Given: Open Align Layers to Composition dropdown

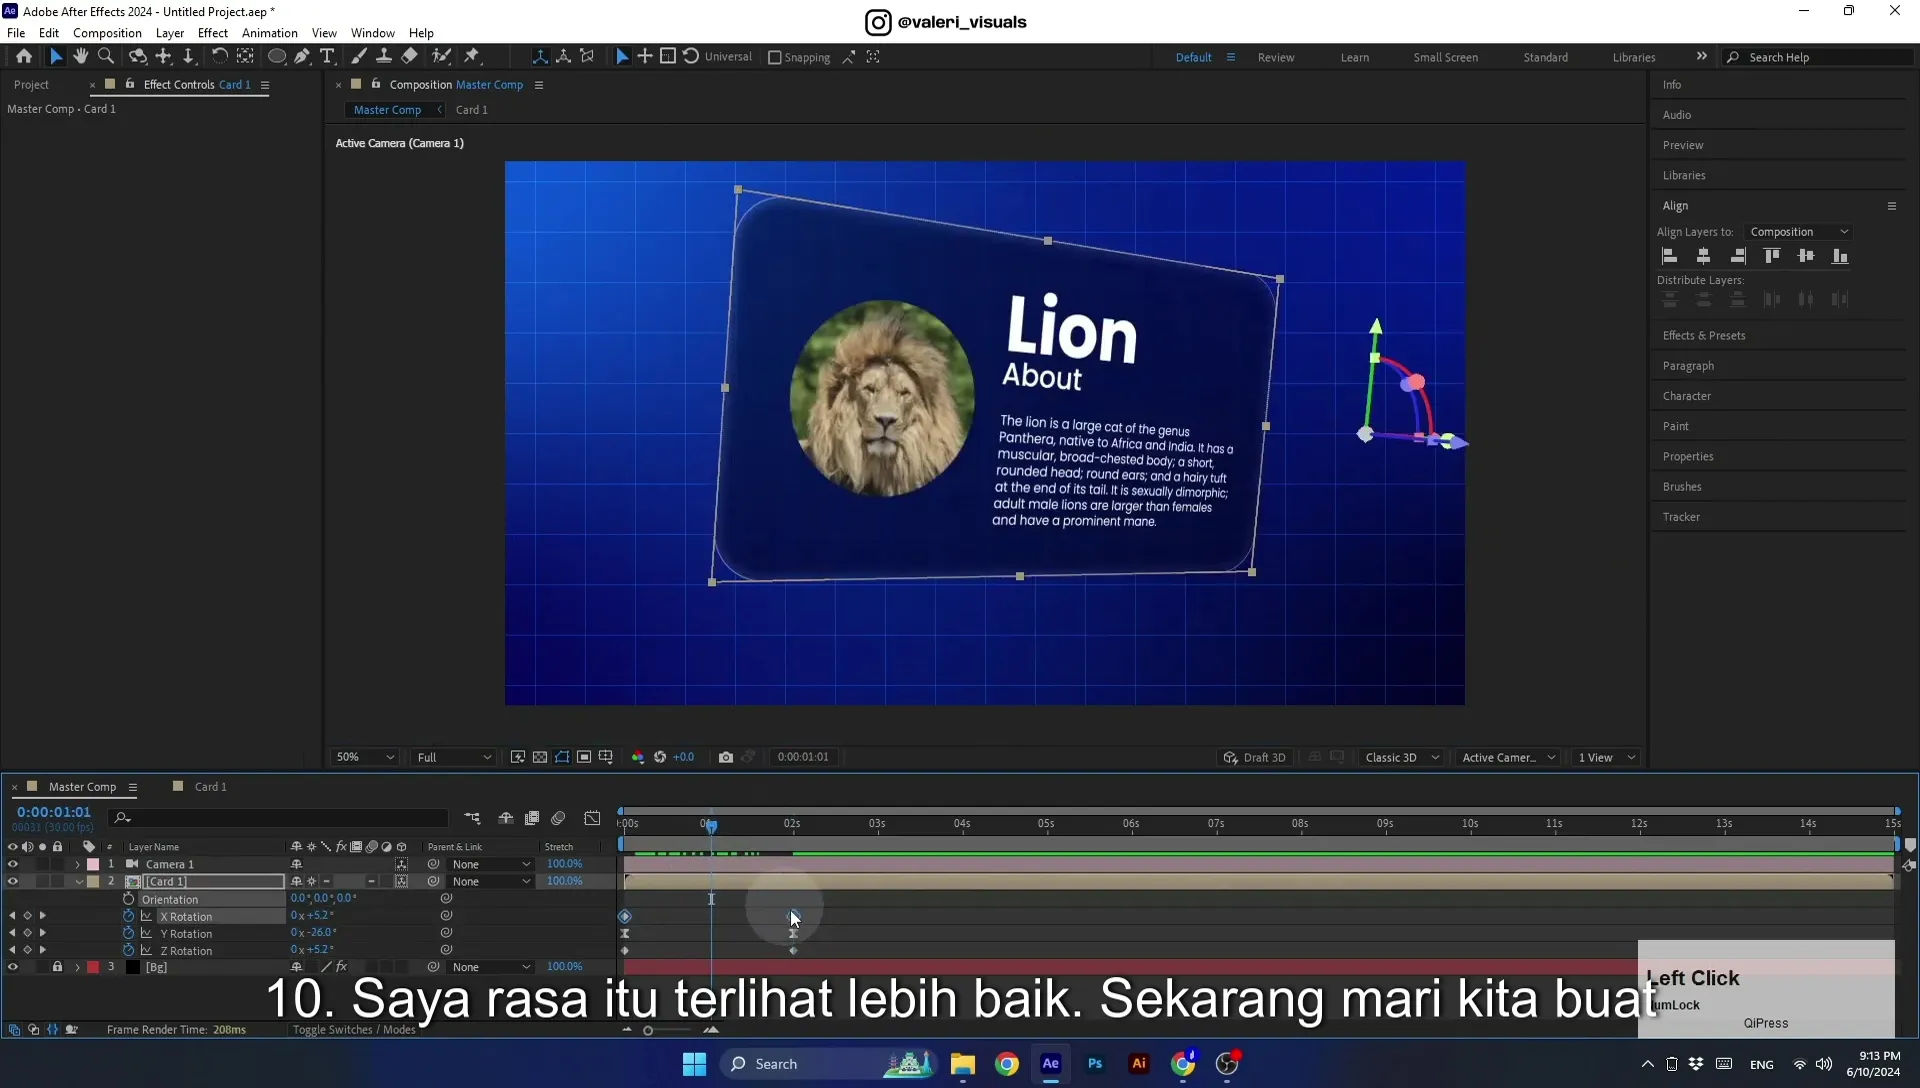Looking at the screenshot, I should coord(1798,232).
